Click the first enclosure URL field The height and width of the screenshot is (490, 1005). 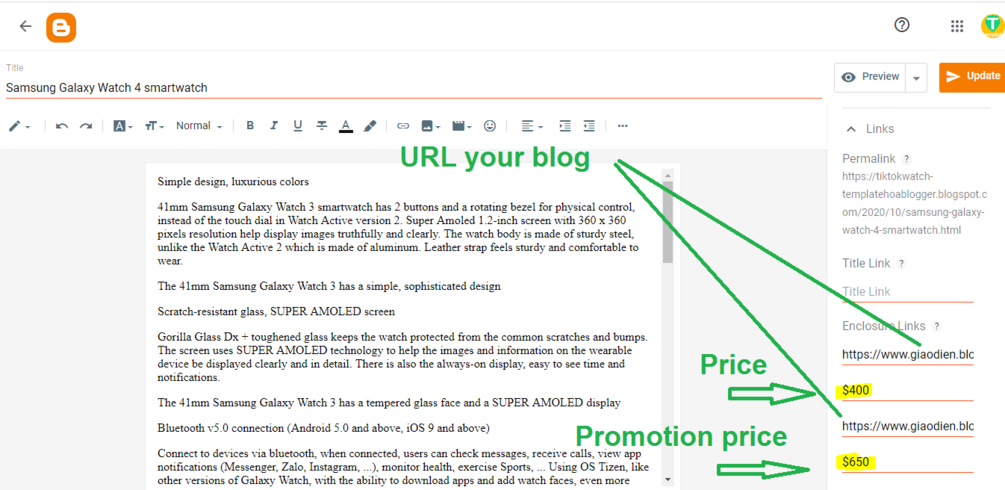908,353
